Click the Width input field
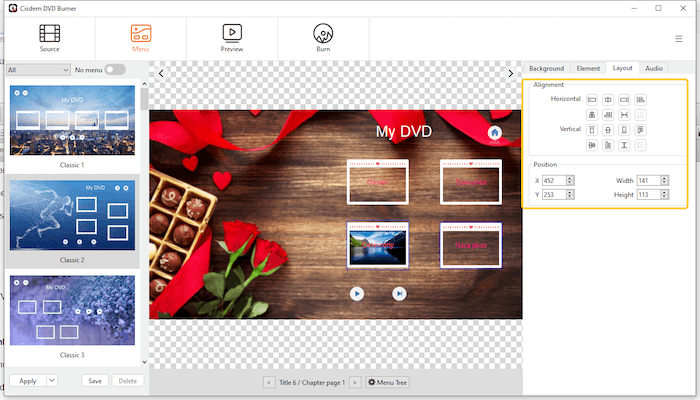This screenshot has height=400, width=700. click(649, 180)
